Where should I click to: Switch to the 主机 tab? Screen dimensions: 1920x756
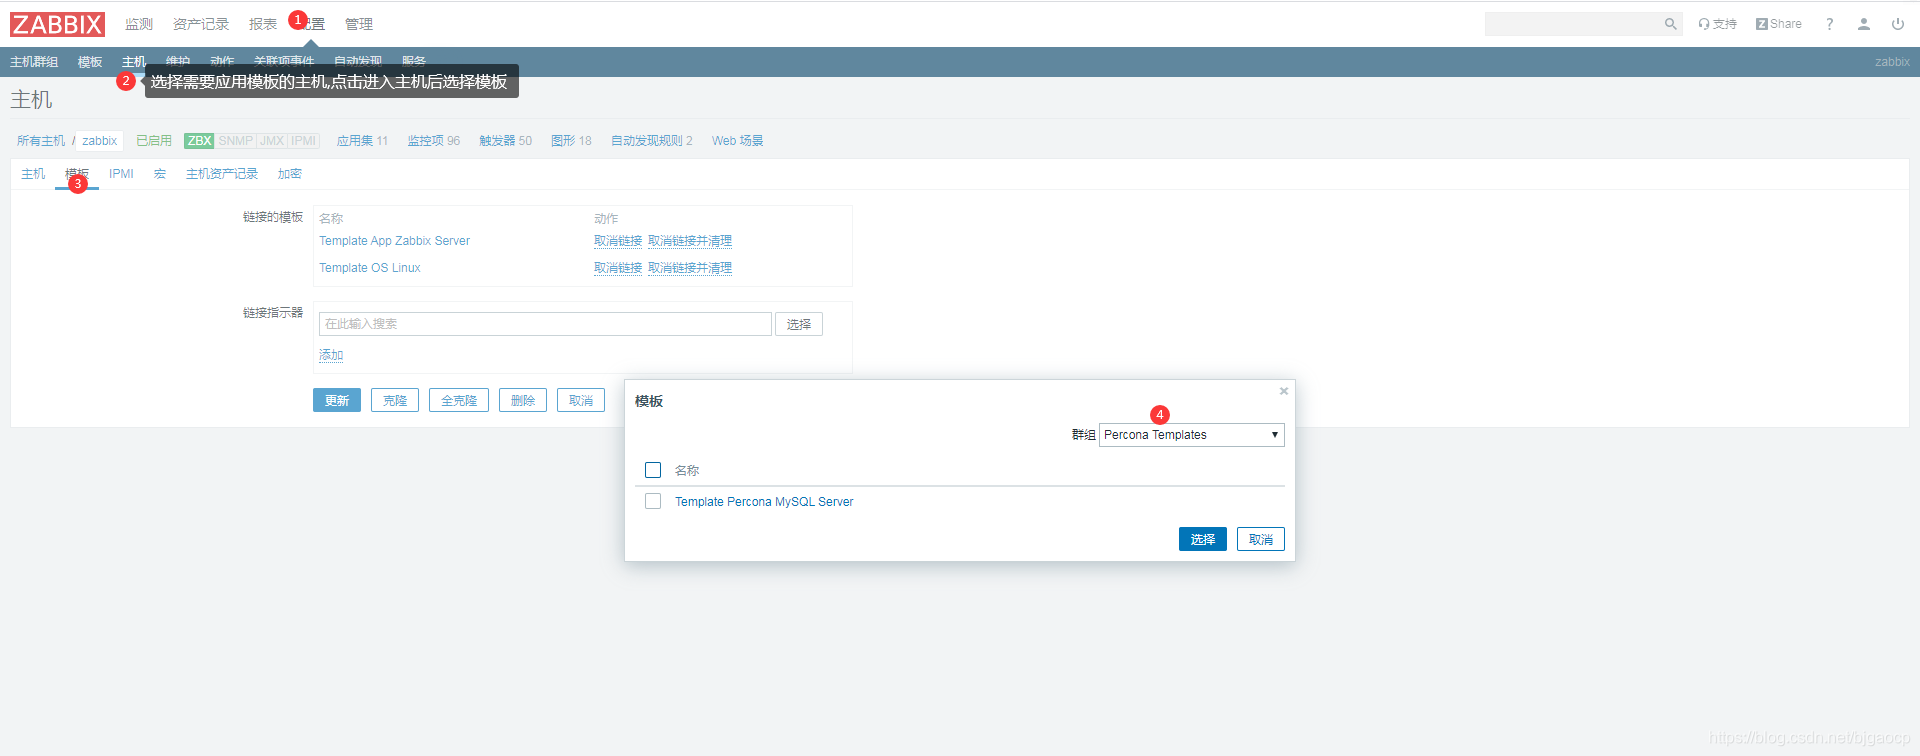pos(33,174)
